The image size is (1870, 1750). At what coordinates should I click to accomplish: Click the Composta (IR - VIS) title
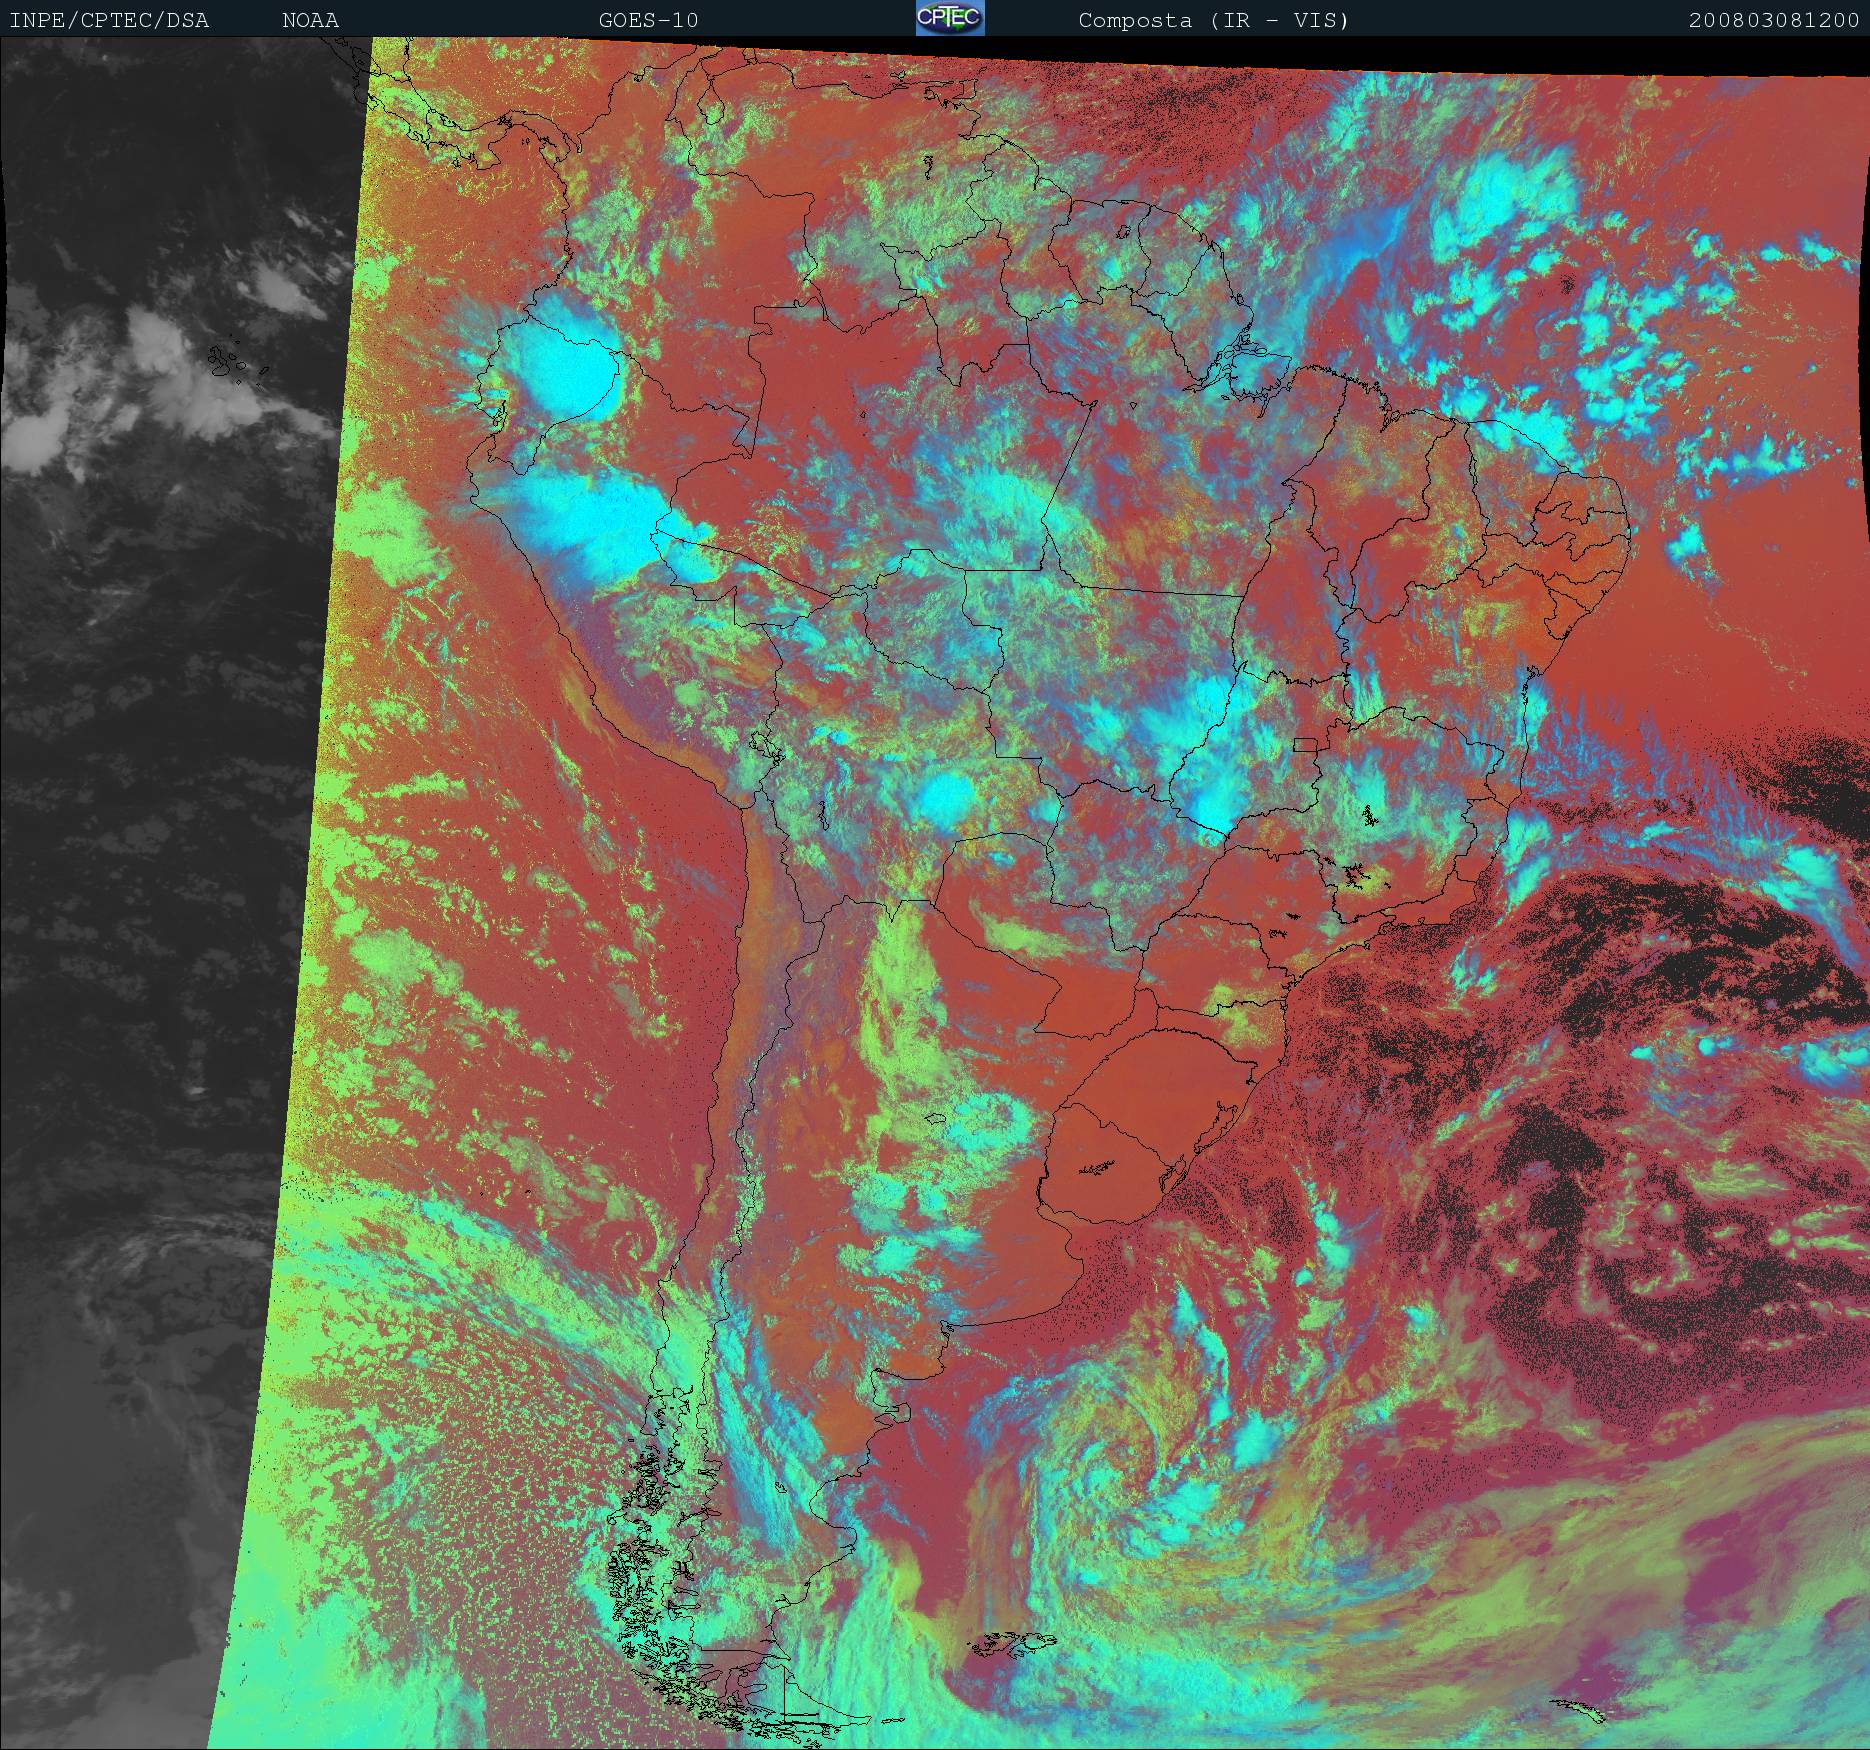click(x=1213, y=20)
